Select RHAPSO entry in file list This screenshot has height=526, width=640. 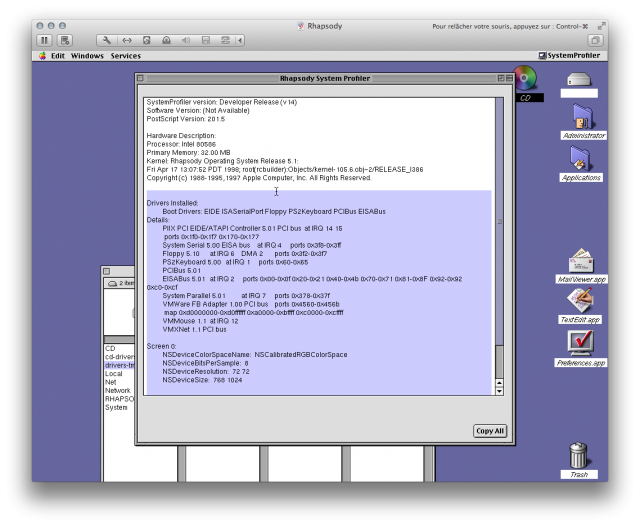(120, 399)
